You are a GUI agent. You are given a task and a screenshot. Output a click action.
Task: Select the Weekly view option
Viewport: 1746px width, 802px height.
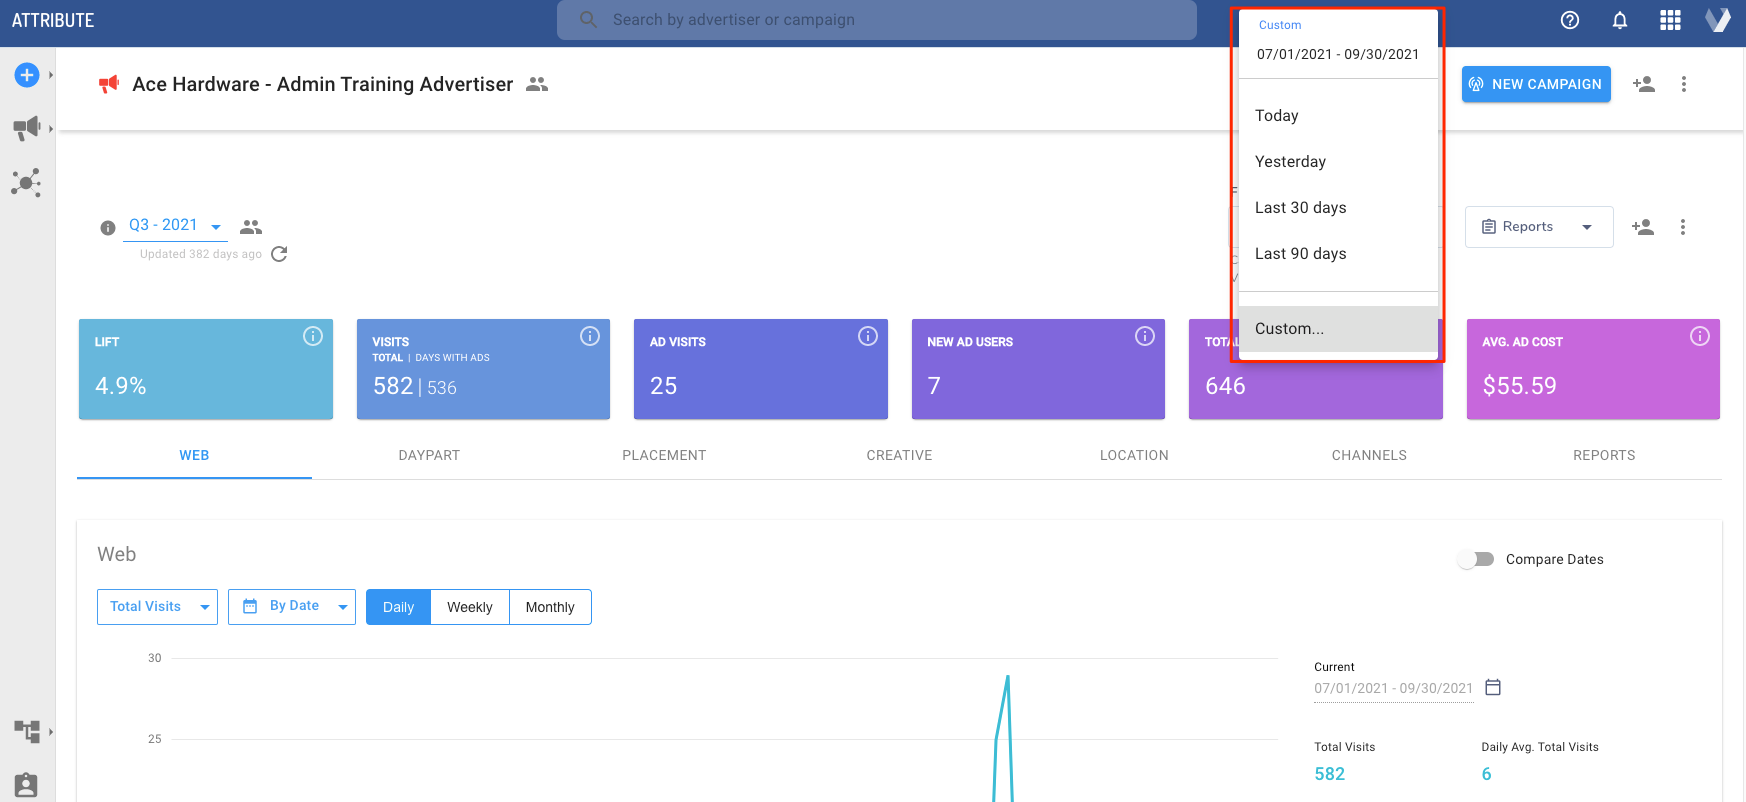469,607
